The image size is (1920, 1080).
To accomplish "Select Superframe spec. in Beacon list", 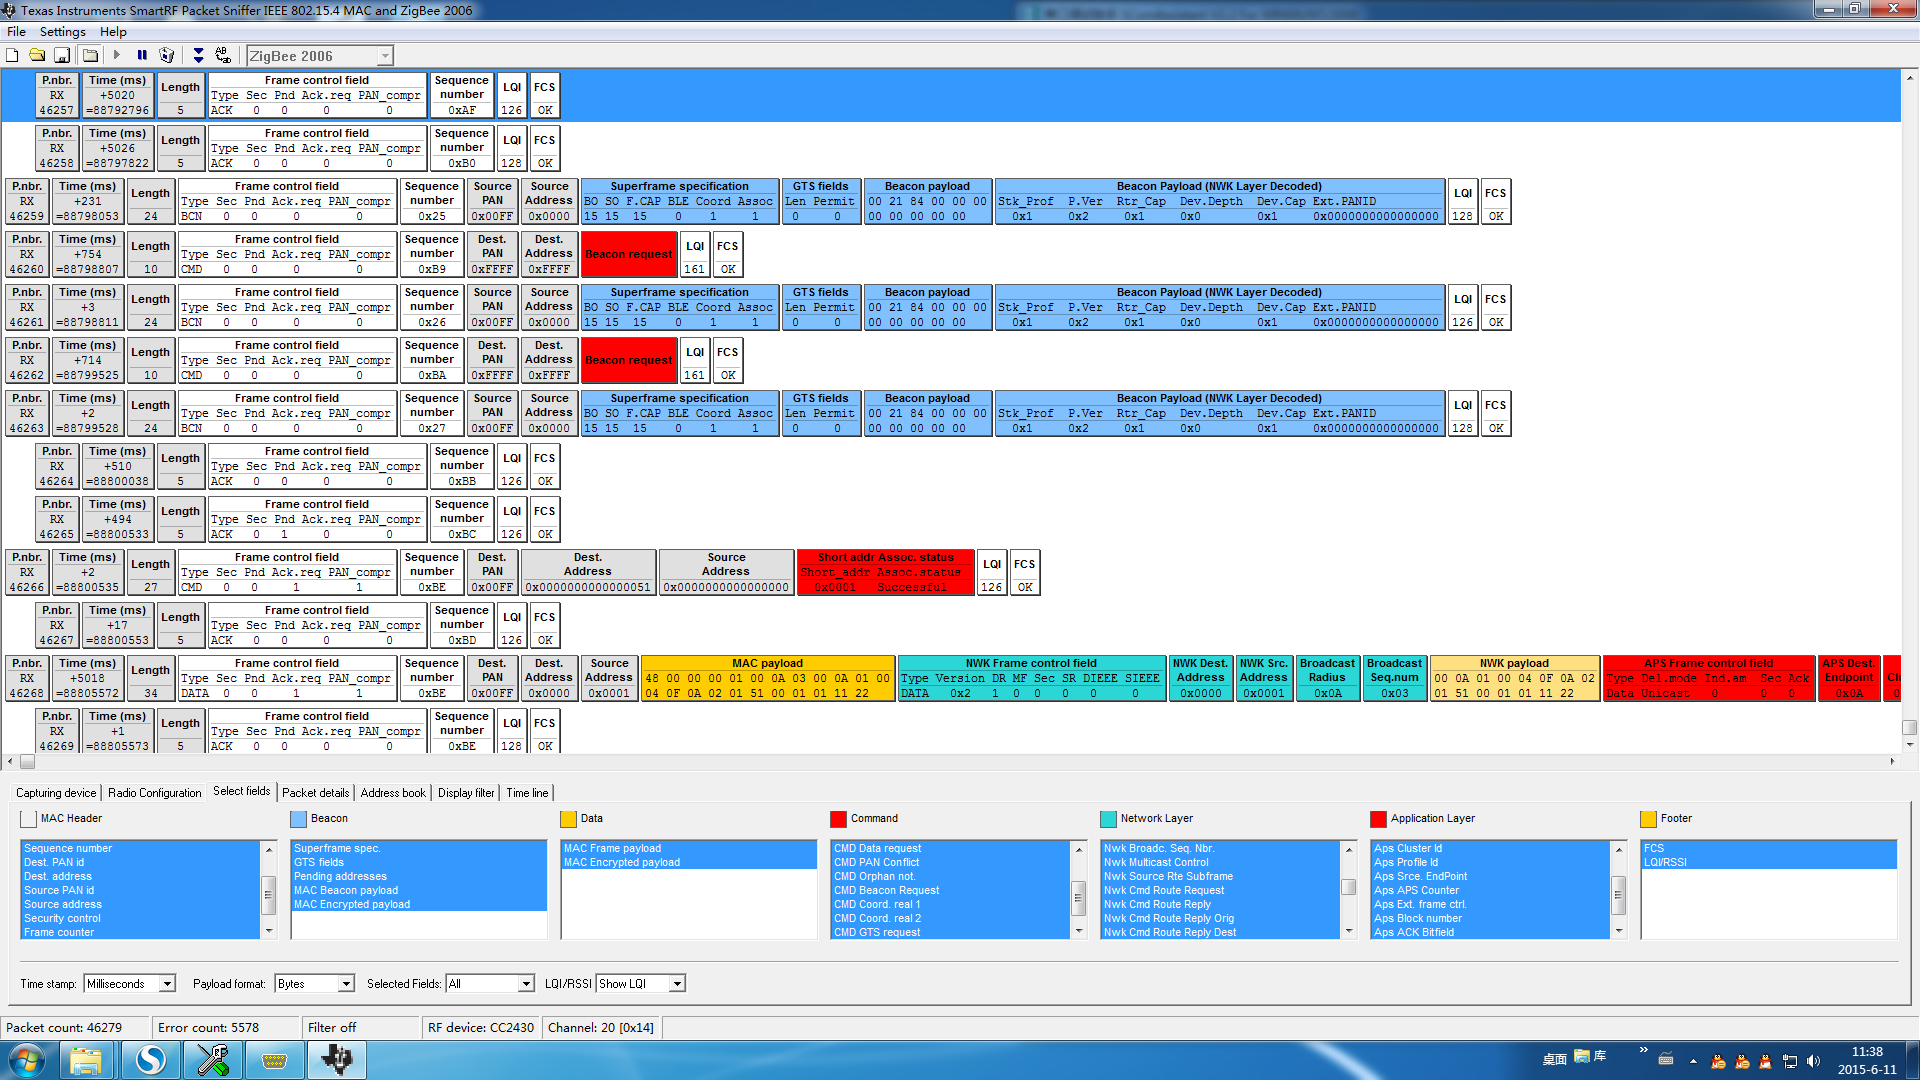I will point(337,848).
